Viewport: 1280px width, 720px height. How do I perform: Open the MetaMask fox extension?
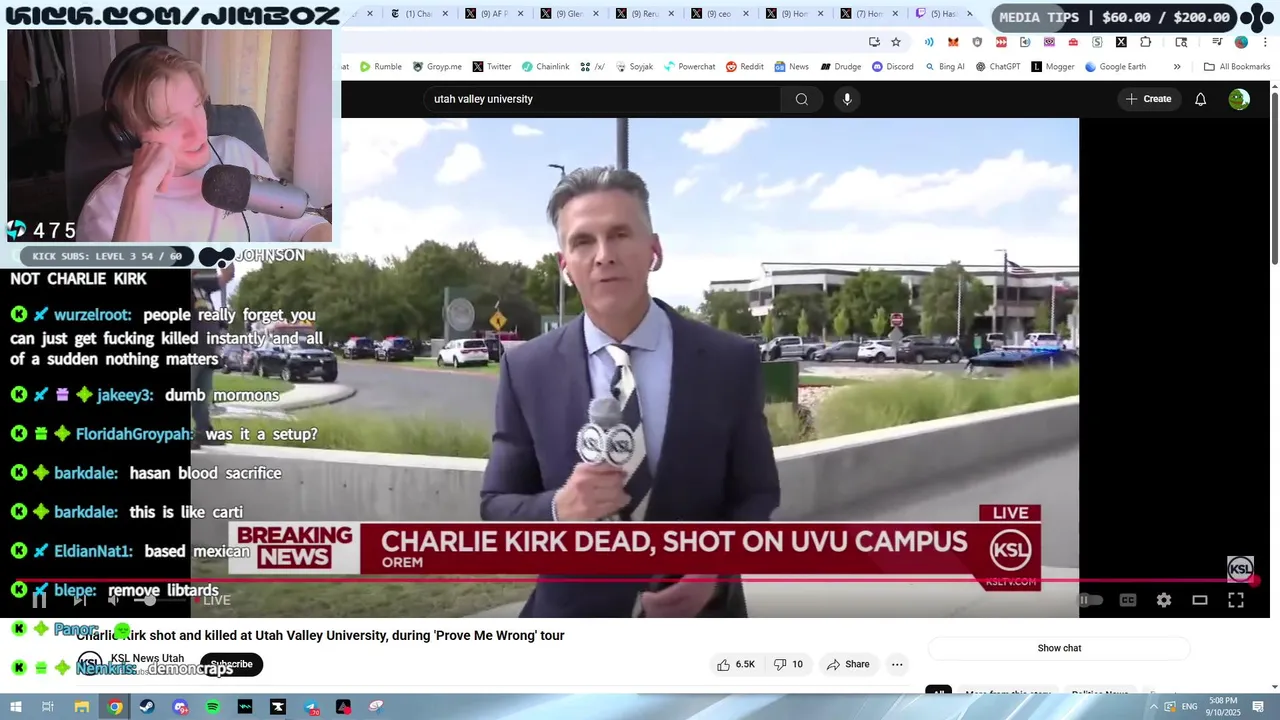(953, 42)
